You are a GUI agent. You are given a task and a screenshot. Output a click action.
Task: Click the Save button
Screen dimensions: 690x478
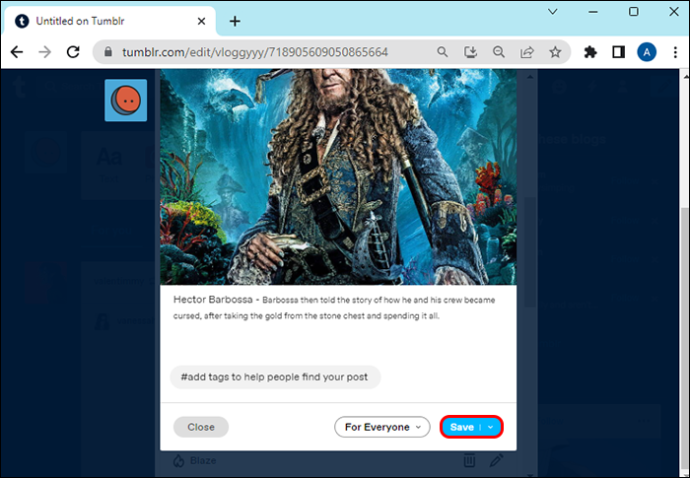point(462,427)
